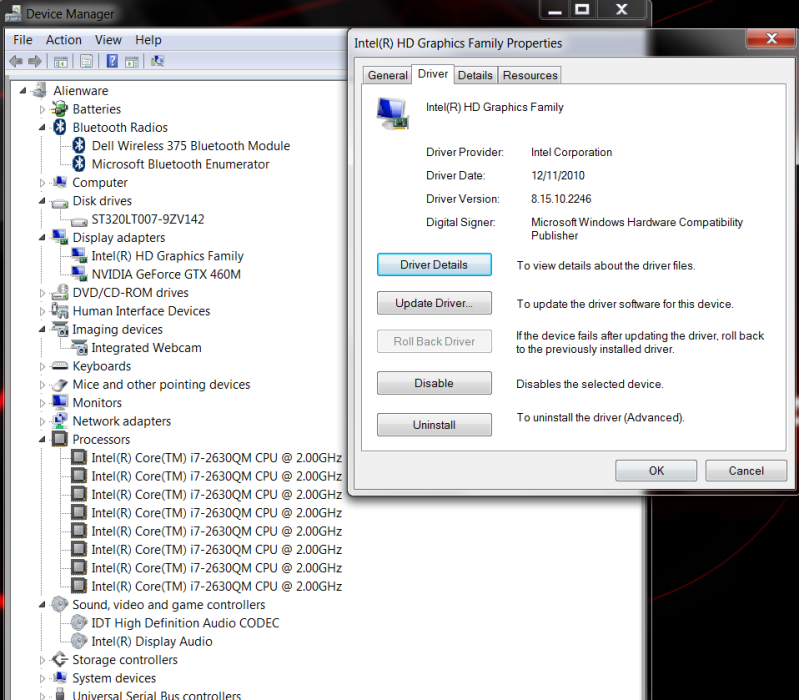Expand the Computer category
The width and height of the screenshot is (799, 700).
[x=42, y=182]
